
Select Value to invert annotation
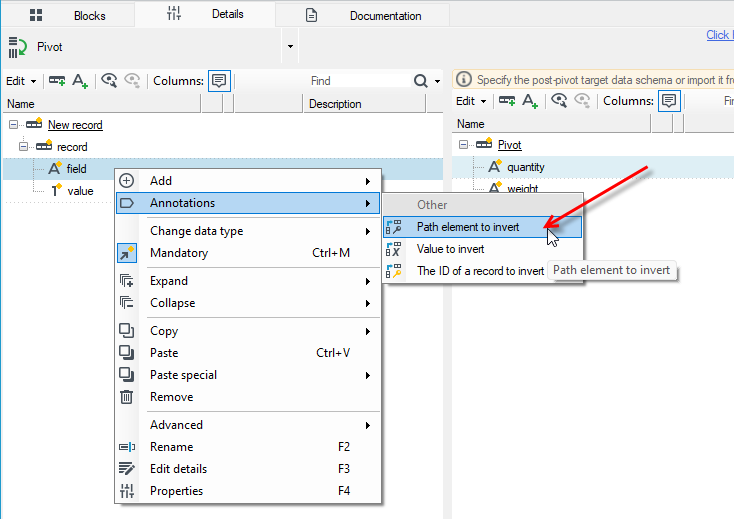pos(483,249)
